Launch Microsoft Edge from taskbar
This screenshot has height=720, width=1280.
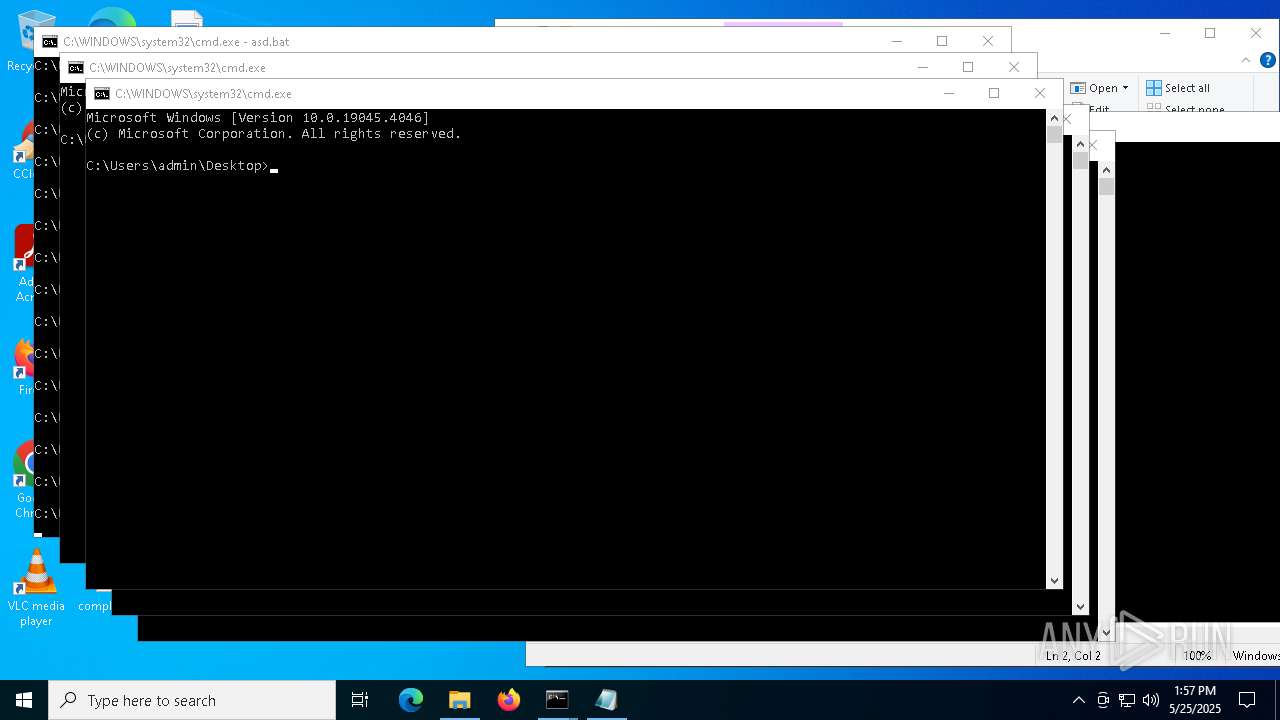411,700
